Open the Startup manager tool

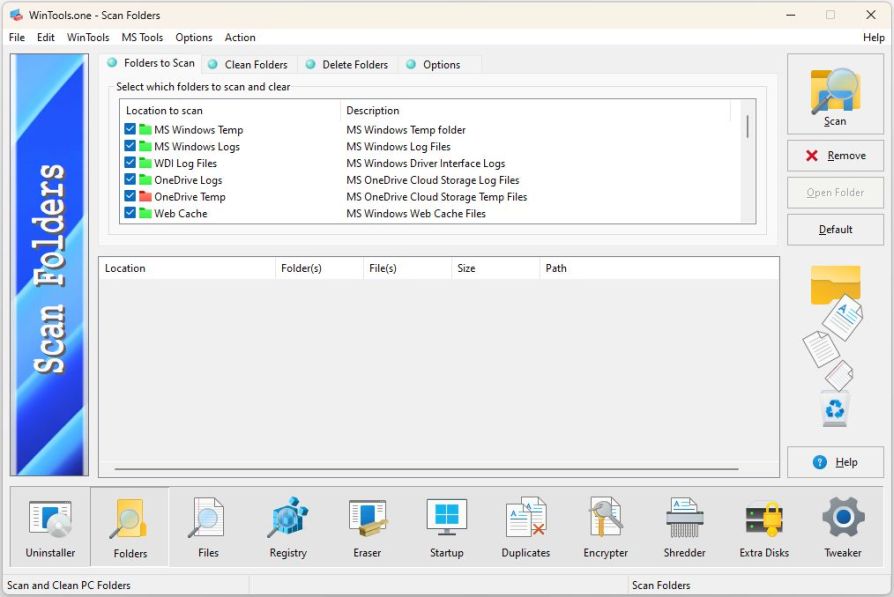(446, 527)
